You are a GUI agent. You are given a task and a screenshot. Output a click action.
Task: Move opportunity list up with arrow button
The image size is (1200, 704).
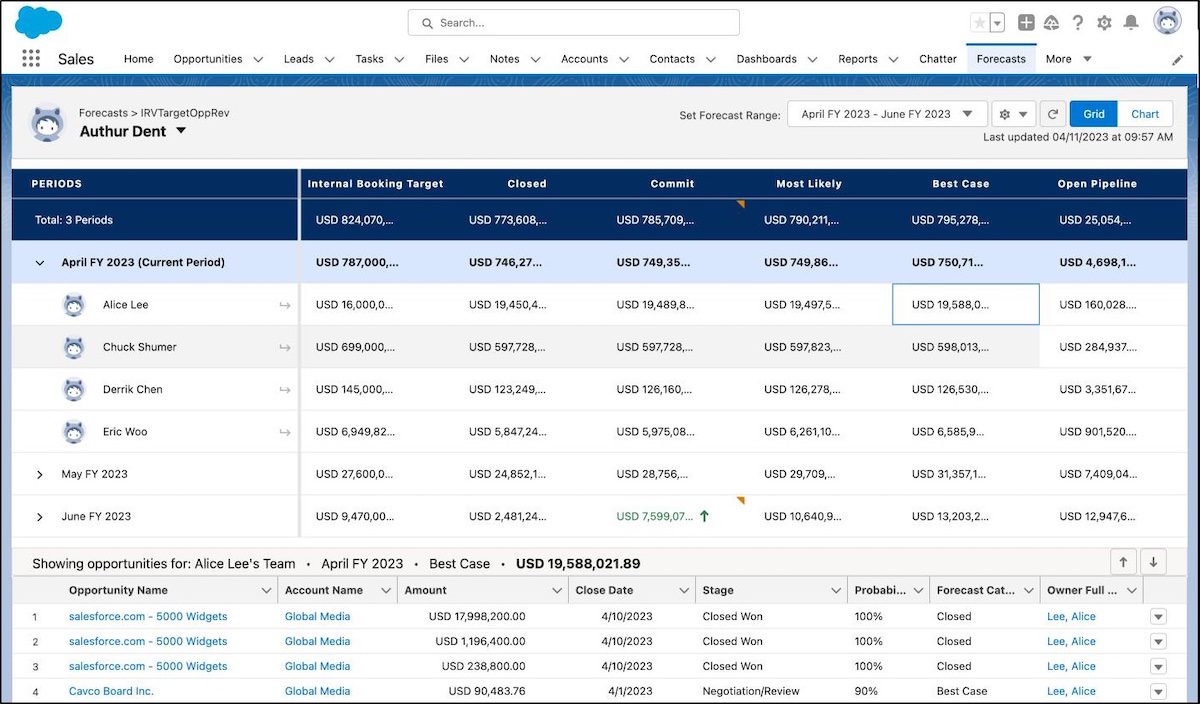[x=1124, y=562]
